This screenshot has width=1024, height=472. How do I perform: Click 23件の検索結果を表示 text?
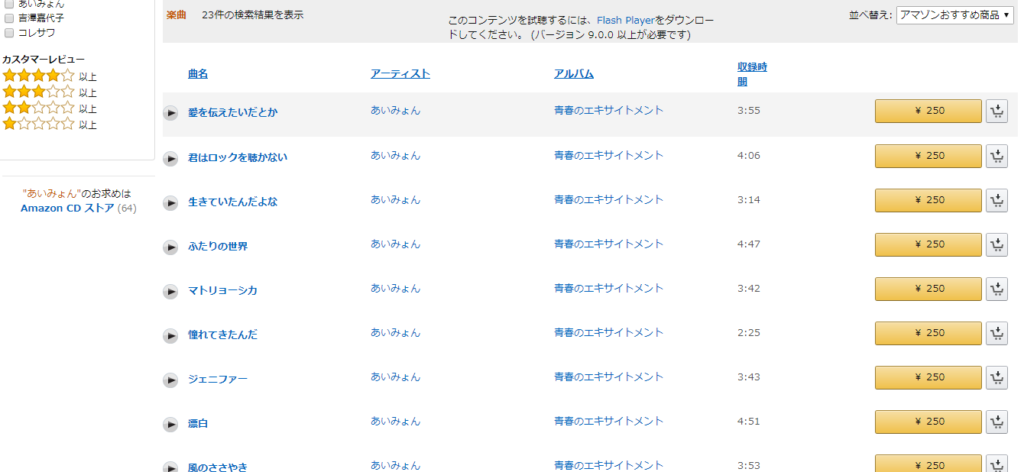253,14
